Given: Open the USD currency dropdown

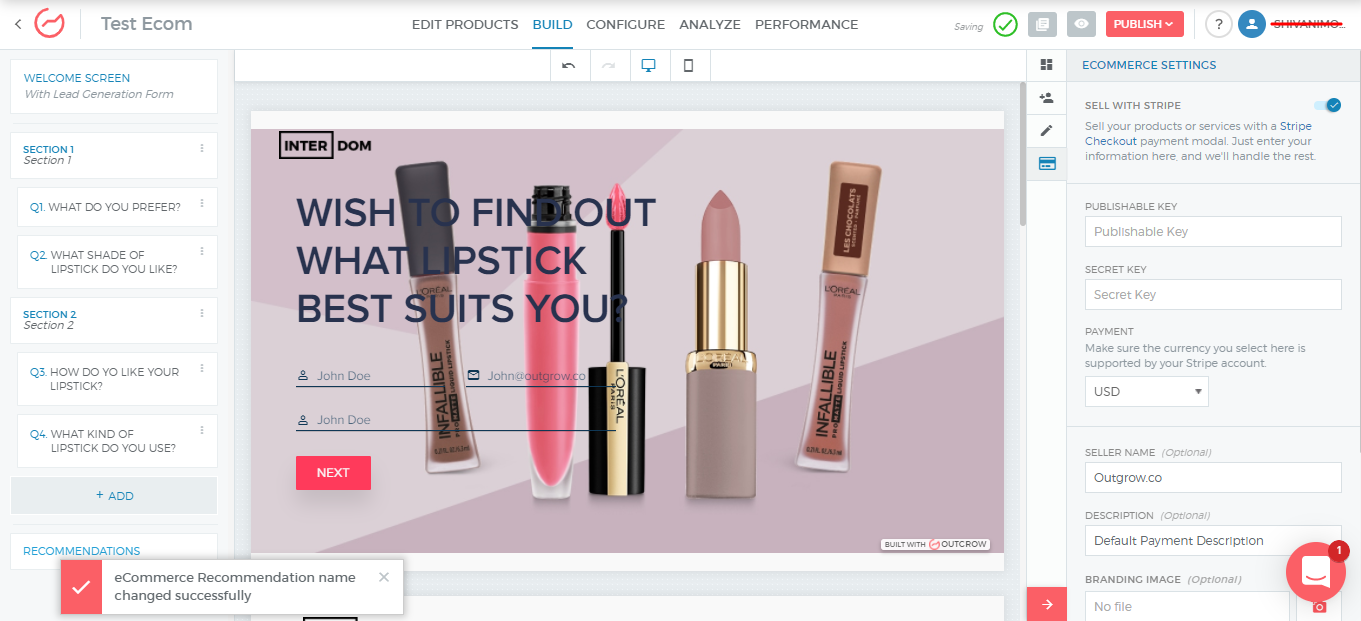Looking at the screenshot, I should pos(1146,391).
